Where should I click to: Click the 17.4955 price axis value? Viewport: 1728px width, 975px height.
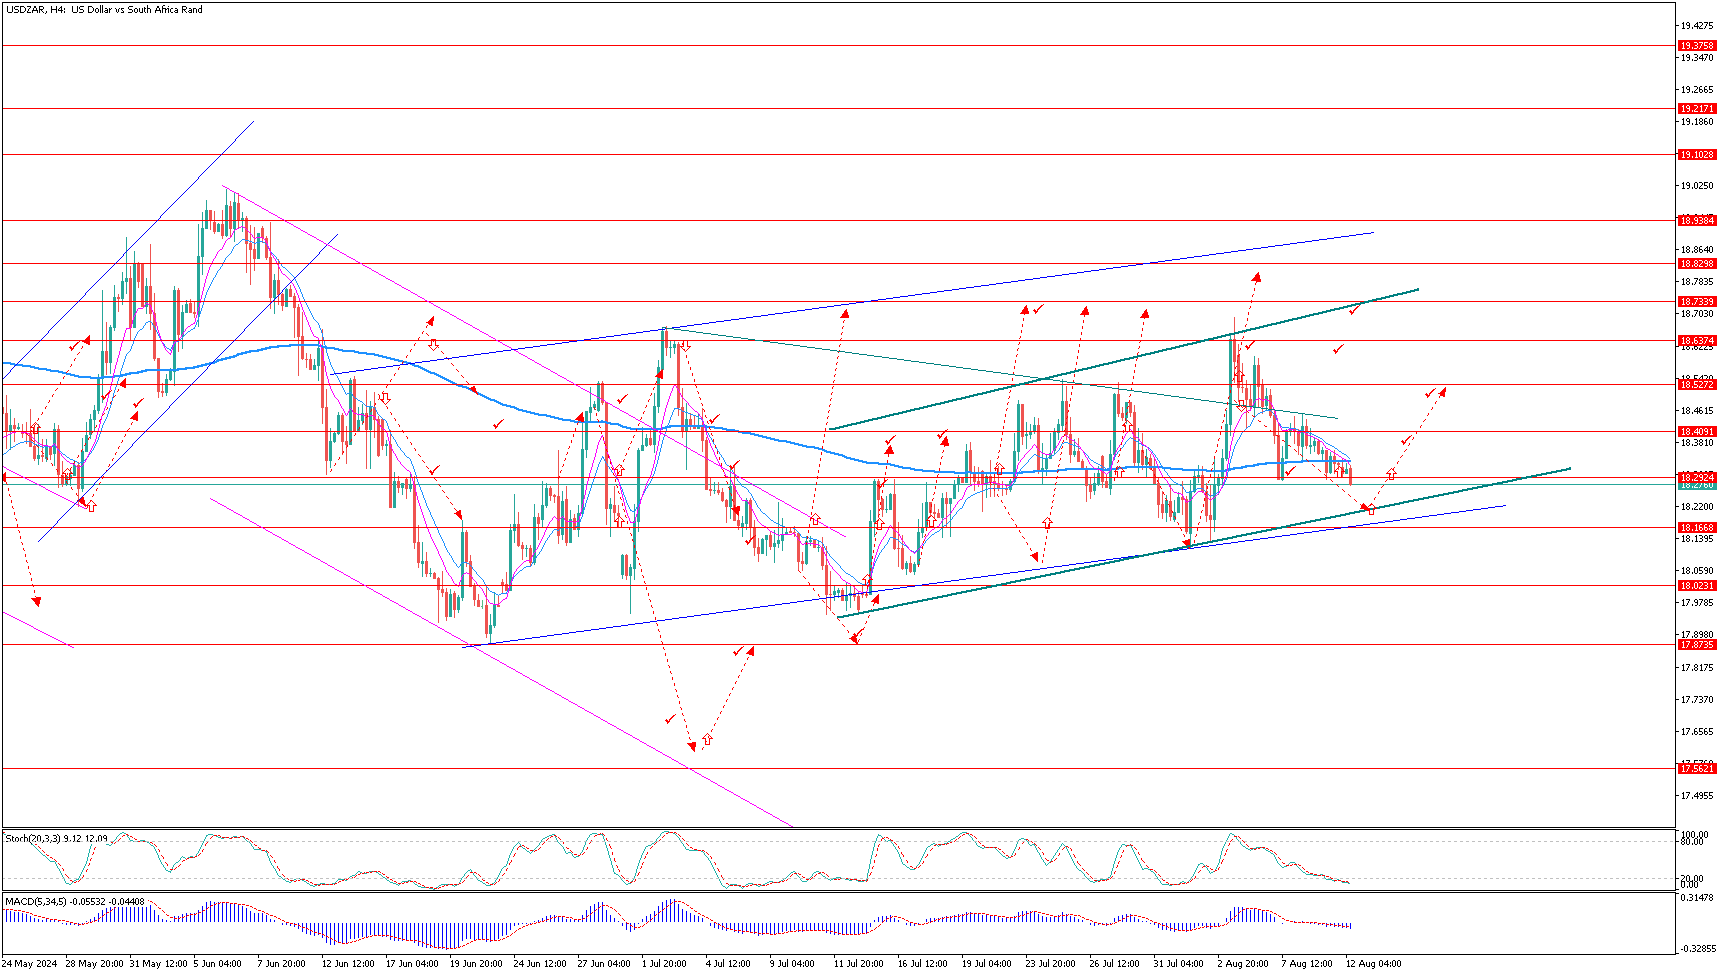1696,796
